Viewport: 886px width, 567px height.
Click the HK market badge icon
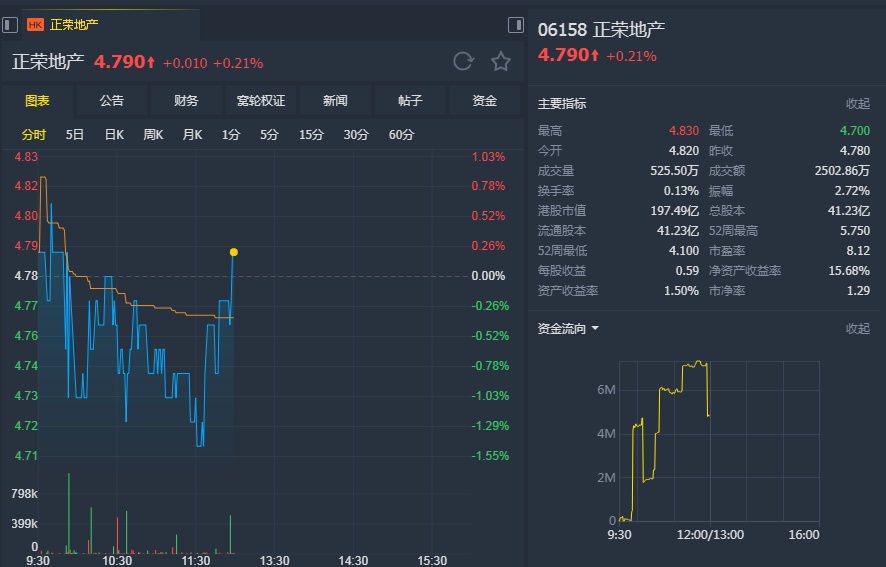pyautogui.click(x=36, y=24)
